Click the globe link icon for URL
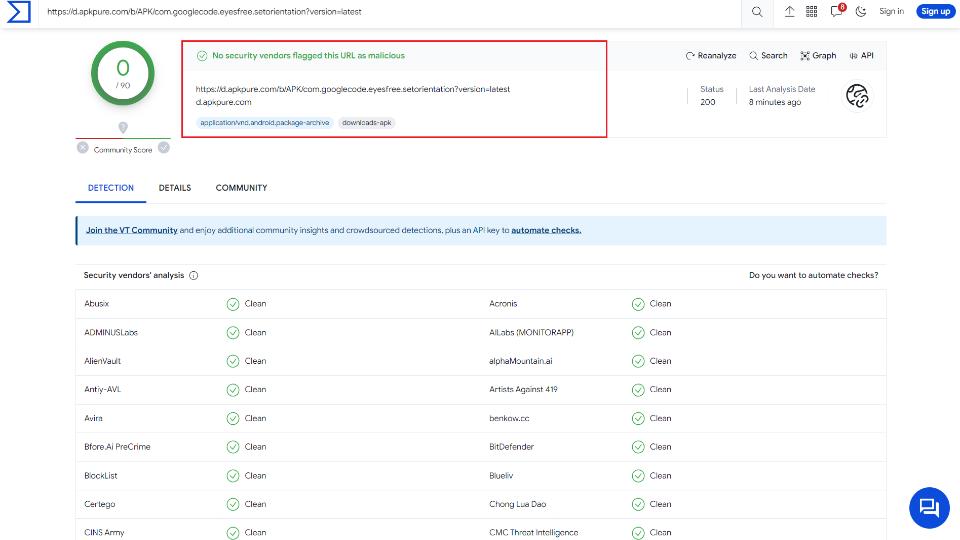The height and width of the screenshot is (540, 960). (857, 96)
